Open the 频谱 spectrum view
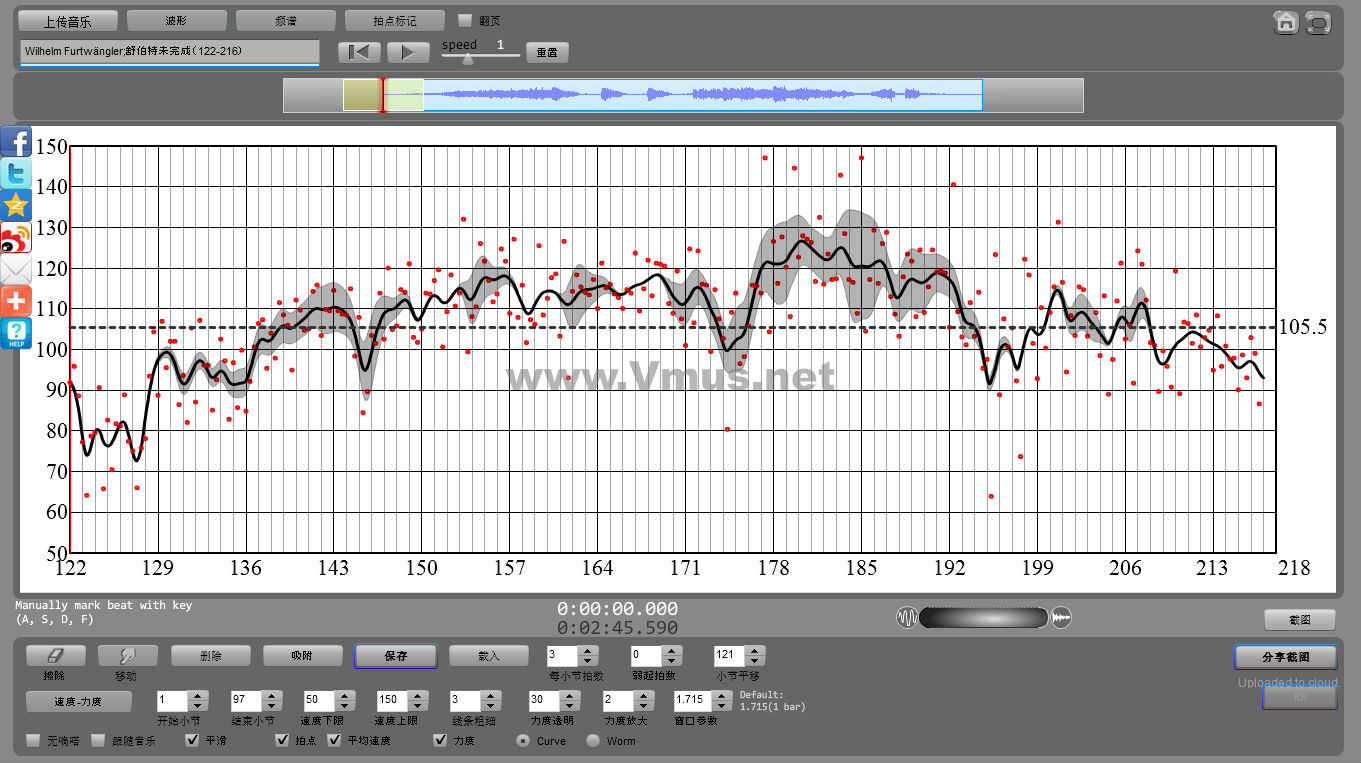The height and width of the screenshot is (763, 1361). [286, 20]
